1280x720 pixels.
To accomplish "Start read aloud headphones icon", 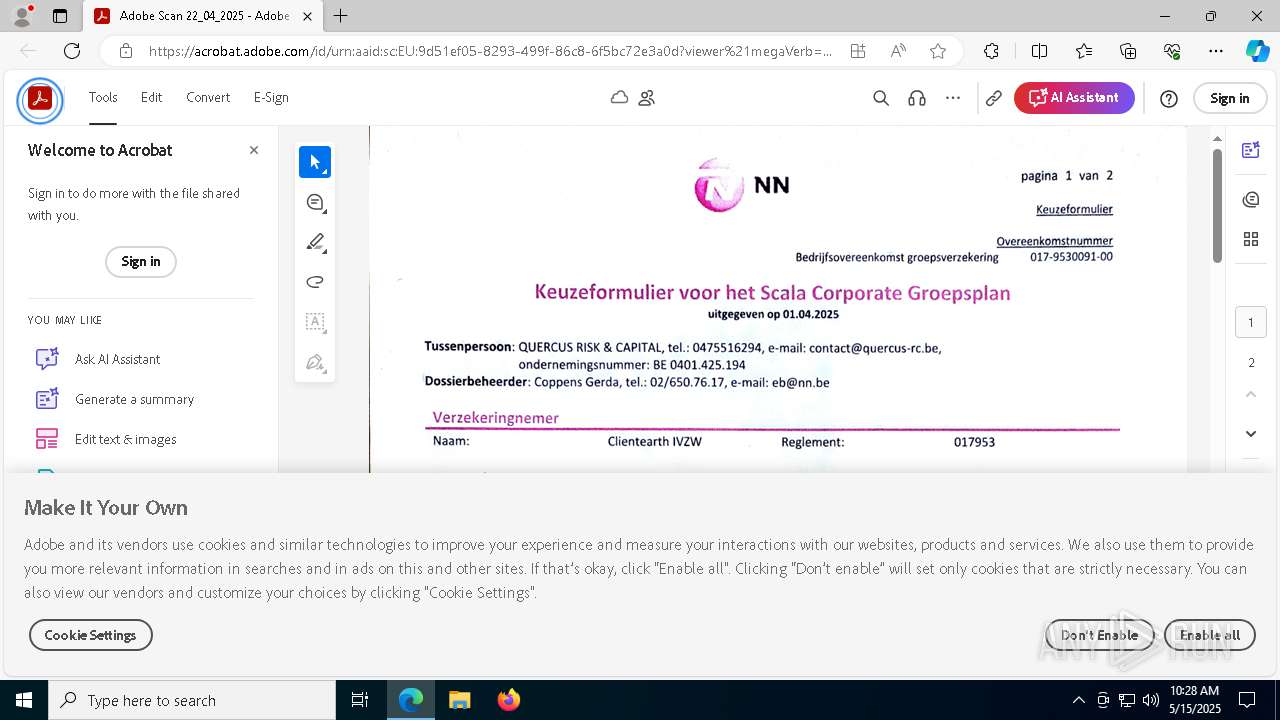I will tap(917, 98).
